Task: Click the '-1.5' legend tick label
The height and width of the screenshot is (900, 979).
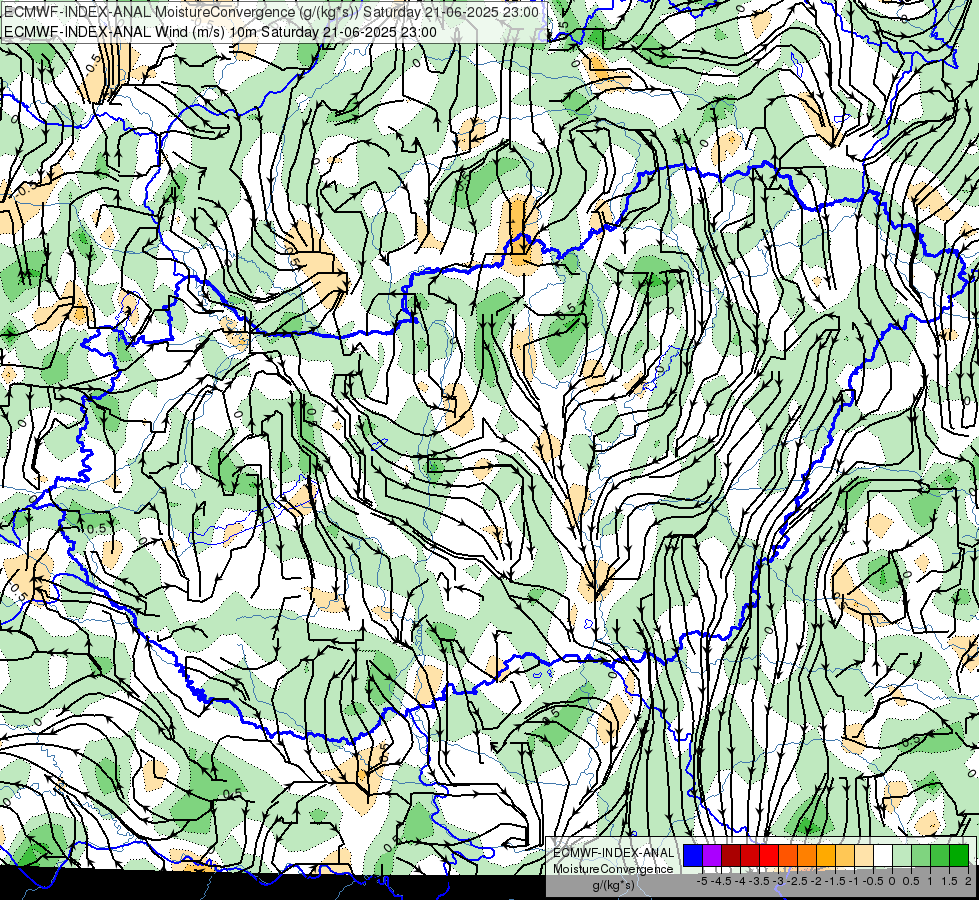Action: pyautogui.click(x=835, y=881)
